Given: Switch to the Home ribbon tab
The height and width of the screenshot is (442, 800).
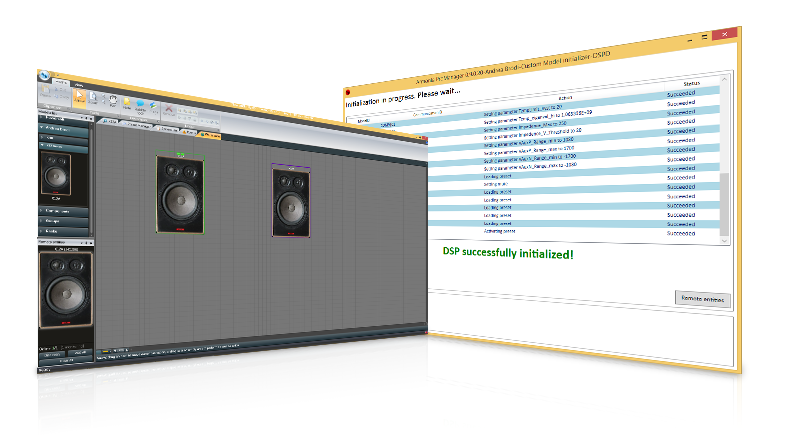Looking at the screenshot, I should (x=60, y=84).
